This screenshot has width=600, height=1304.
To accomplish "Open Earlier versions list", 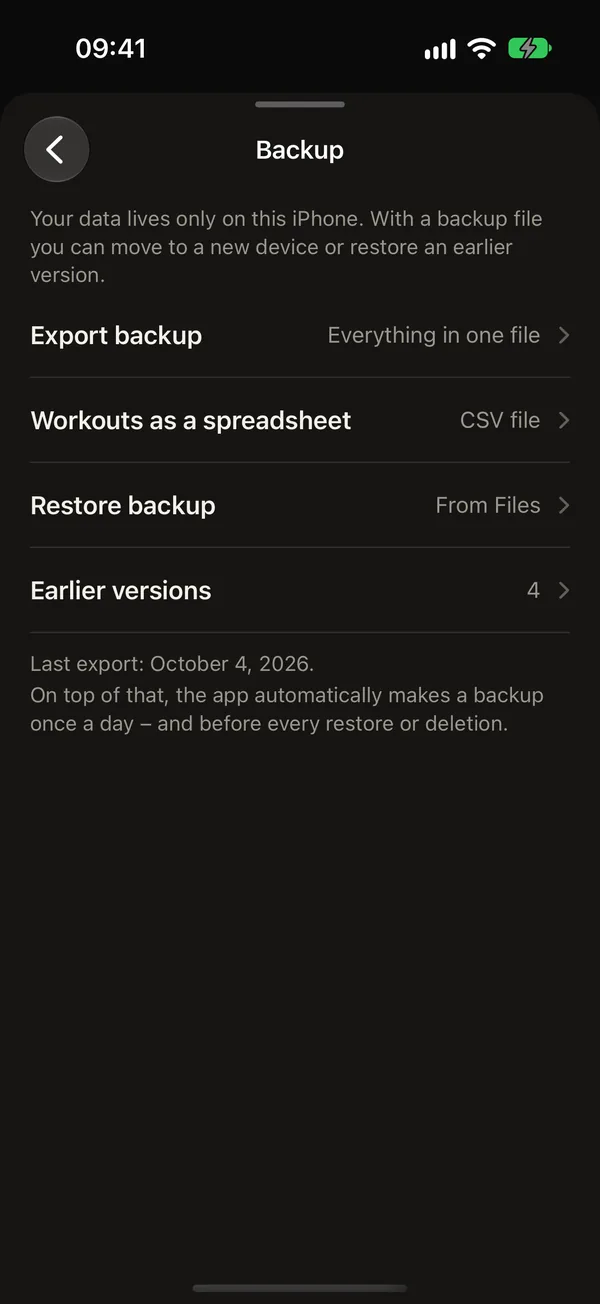I will pos(300,590).
